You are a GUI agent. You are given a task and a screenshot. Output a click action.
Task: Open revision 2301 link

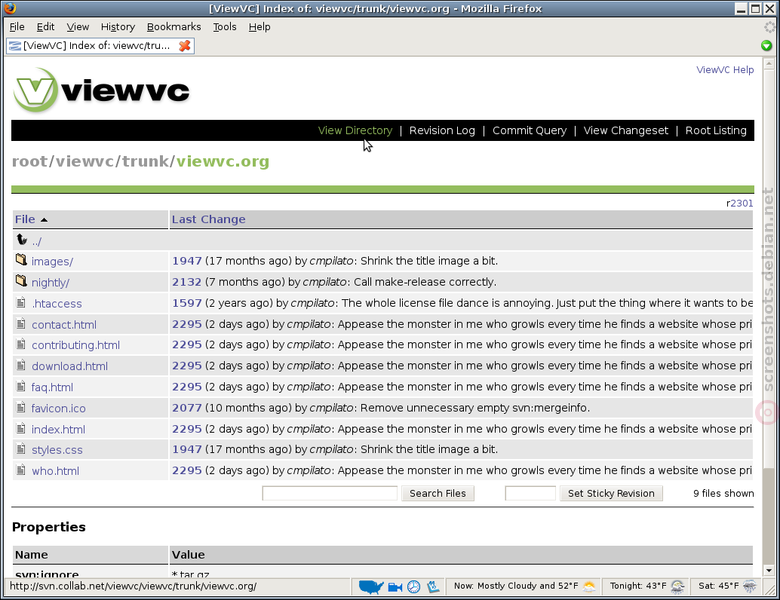coord(741,203)
